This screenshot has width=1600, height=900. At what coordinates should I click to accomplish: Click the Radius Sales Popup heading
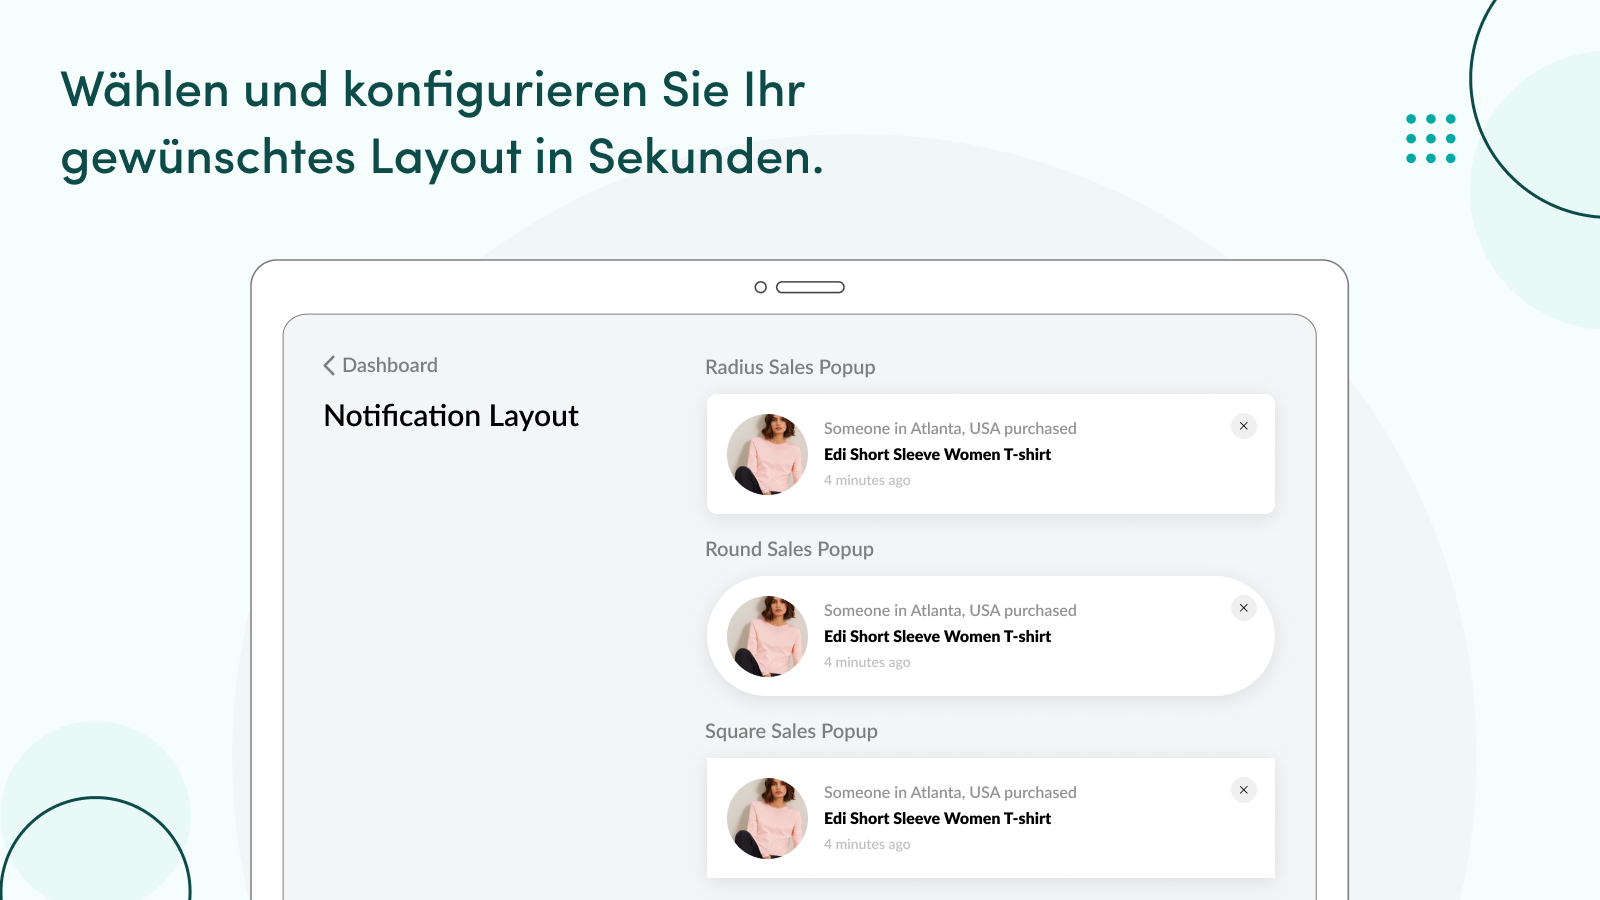point(790,367)
